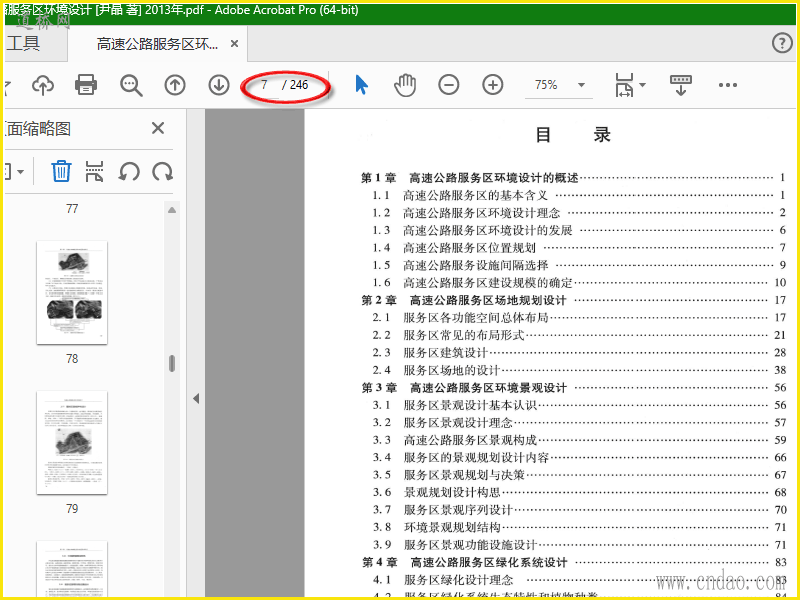Viewport: 800px width, 600px height.
Task: Click 3.6 景观规划设计构思 entry
Action: [x=579, y=492]
